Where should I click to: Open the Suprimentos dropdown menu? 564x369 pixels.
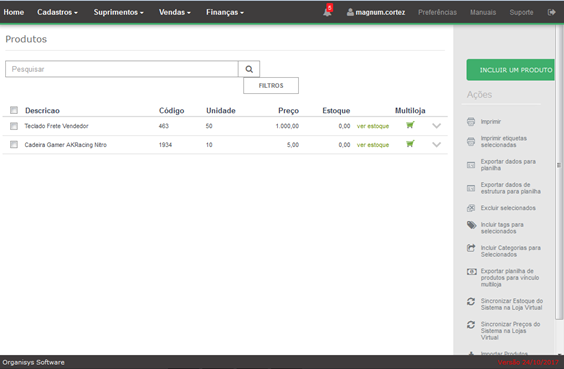pyautogui.click(x=118, y=12)
